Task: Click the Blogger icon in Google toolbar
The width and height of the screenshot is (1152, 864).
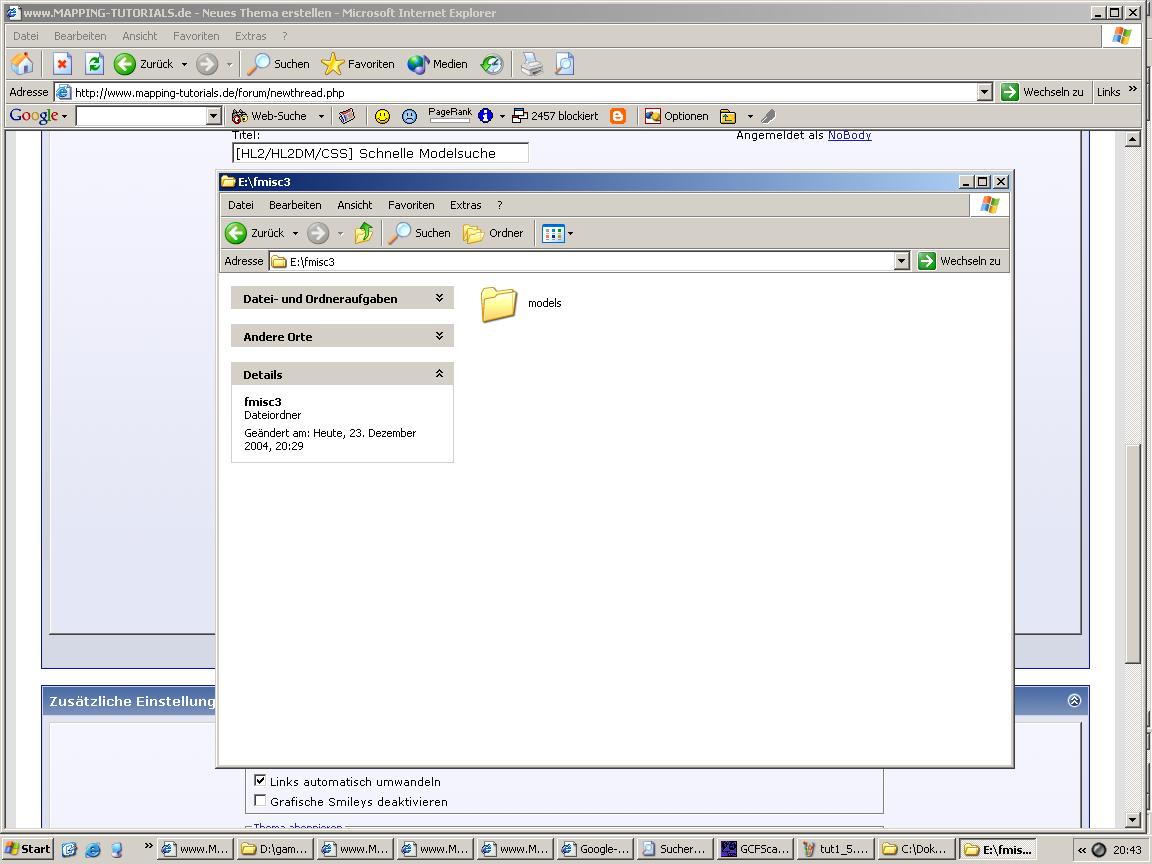Action: 618,116
